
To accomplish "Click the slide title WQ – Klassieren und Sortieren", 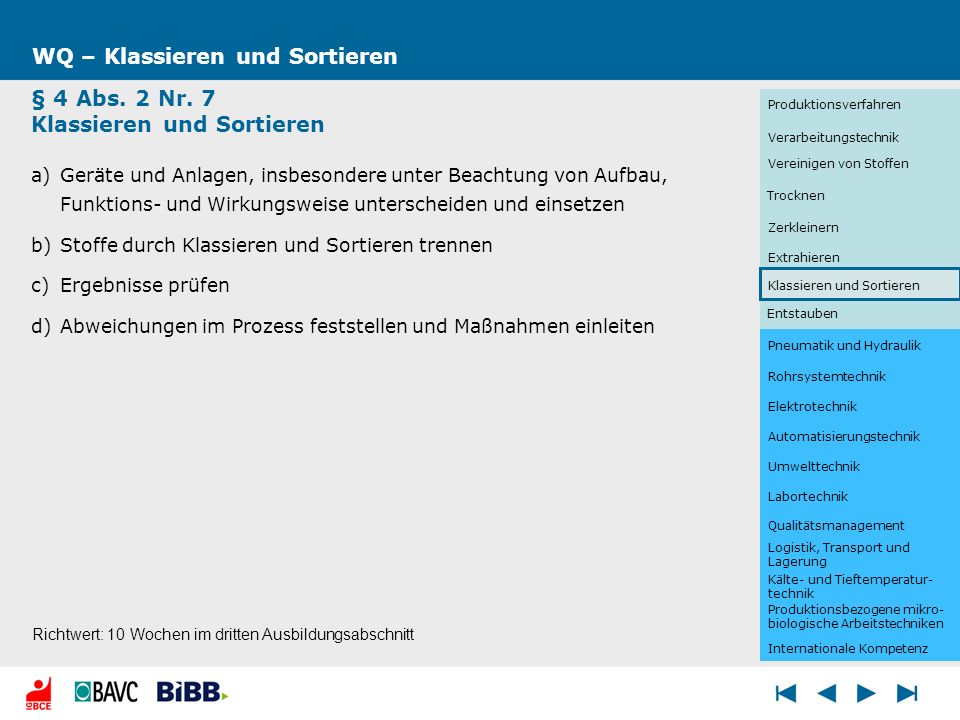I will pos(214,56).
